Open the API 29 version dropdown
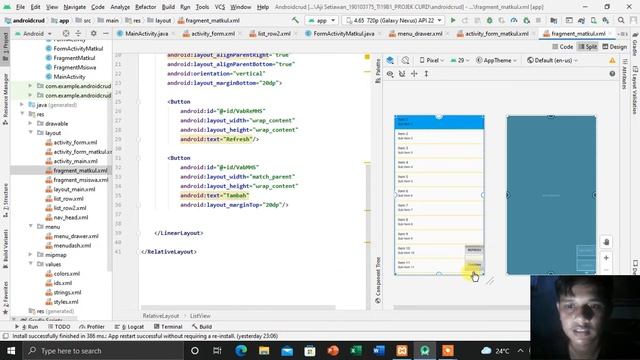640x360 pixels. click(x=460, y=60)
